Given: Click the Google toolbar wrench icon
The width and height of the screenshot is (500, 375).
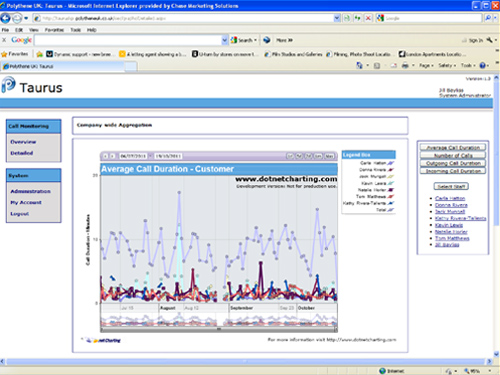Looking at the screenshot, I should coord(489,40).
